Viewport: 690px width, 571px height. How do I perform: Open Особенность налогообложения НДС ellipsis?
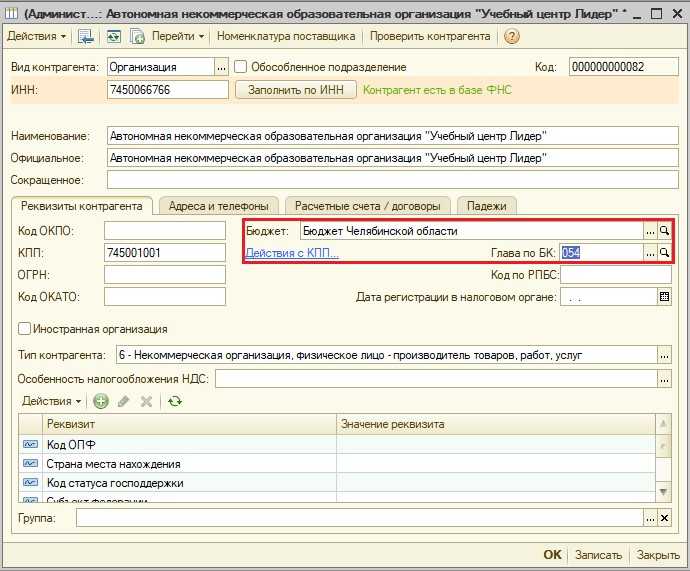[664, 379]
